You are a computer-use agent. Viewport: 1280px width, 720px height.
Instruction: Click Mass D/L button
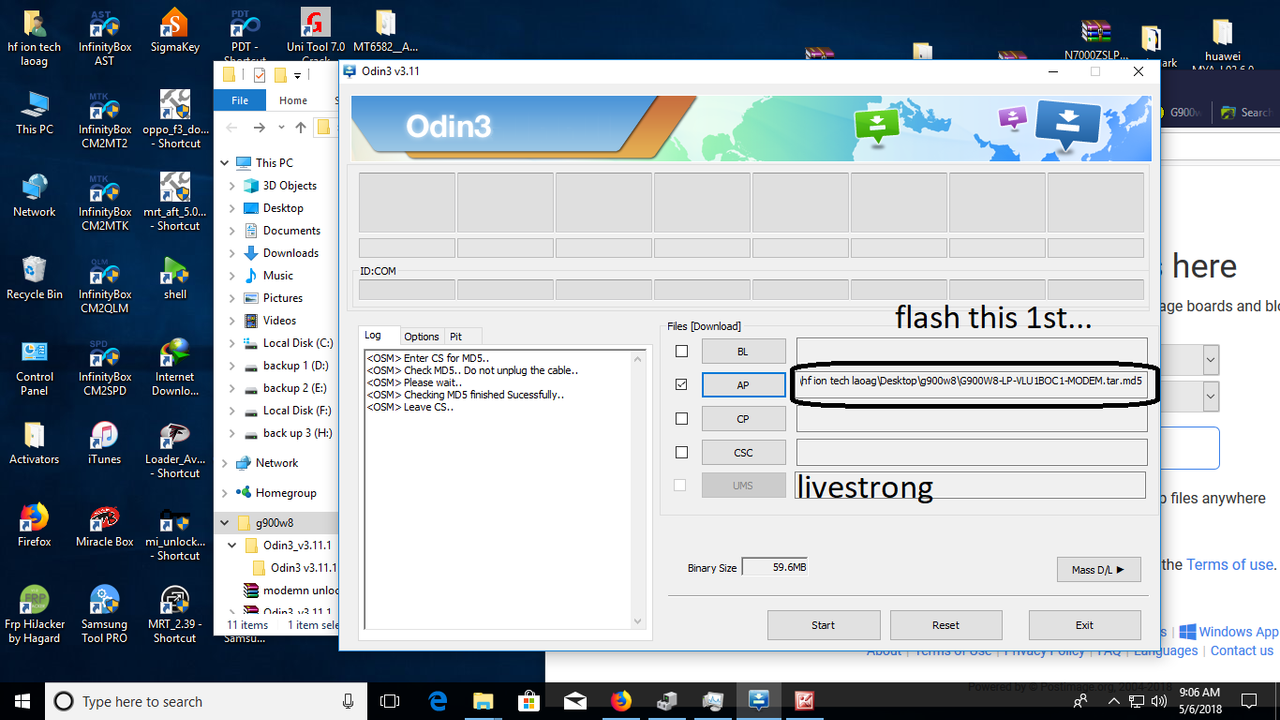click(x=1098, y=569)
